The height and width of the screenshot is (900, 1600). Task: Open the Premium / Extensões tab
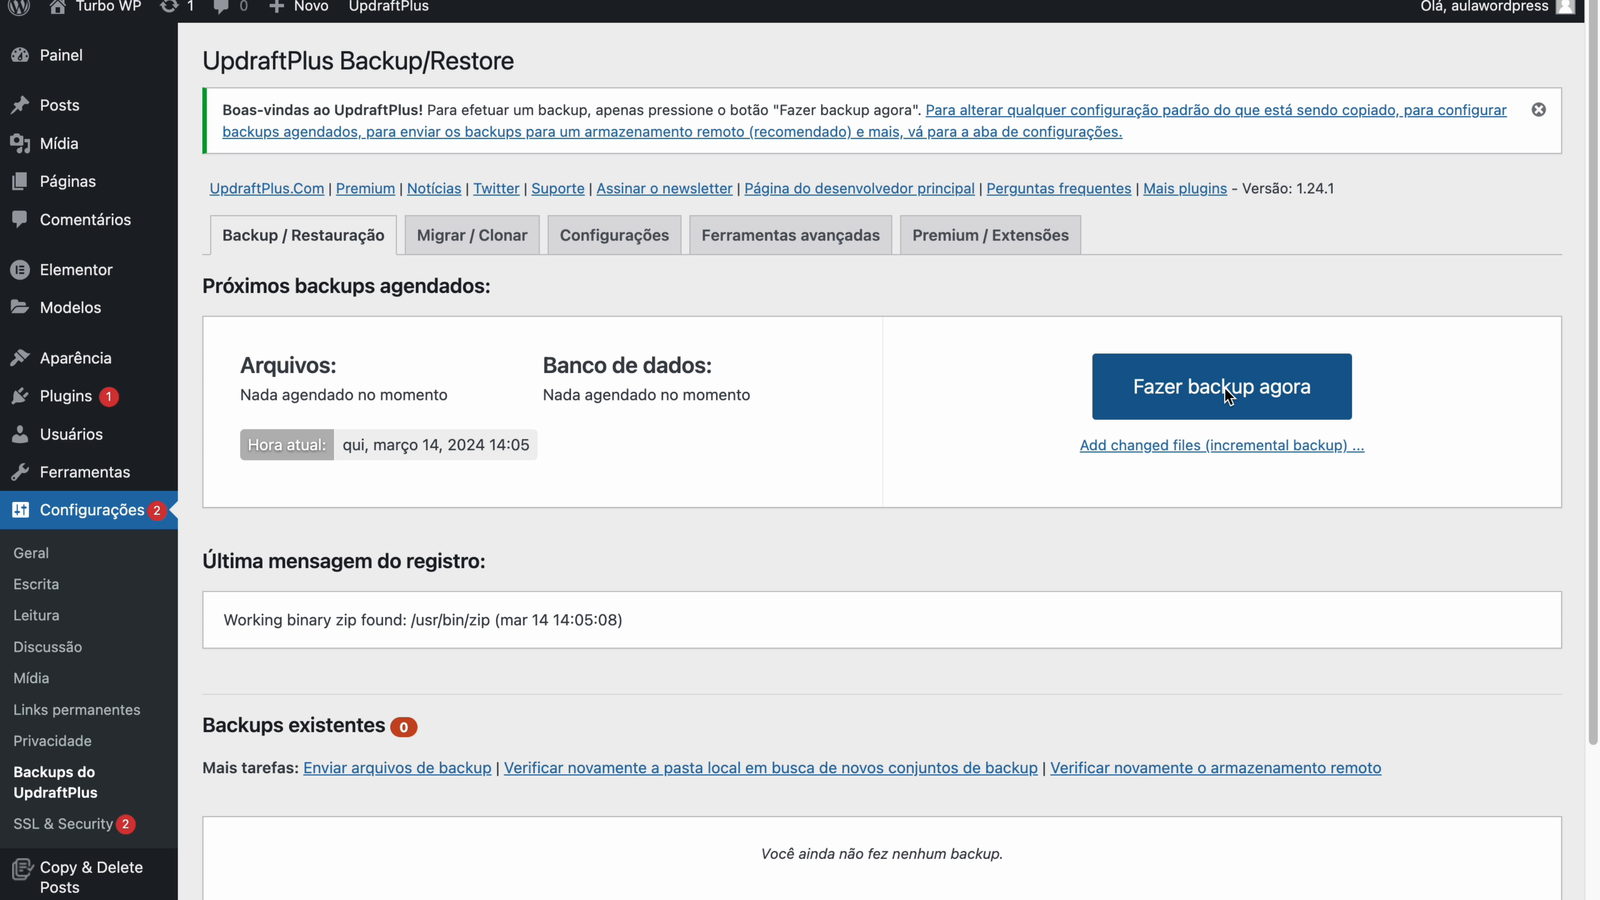coord(990,235)
